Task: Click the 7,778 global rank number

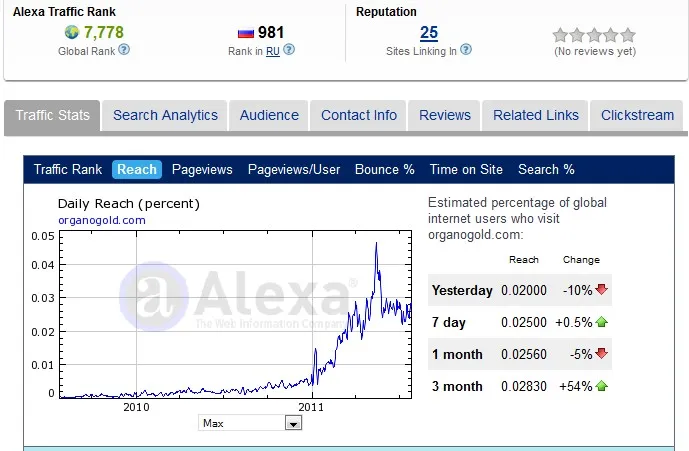Action: click(x=104, y=32)
